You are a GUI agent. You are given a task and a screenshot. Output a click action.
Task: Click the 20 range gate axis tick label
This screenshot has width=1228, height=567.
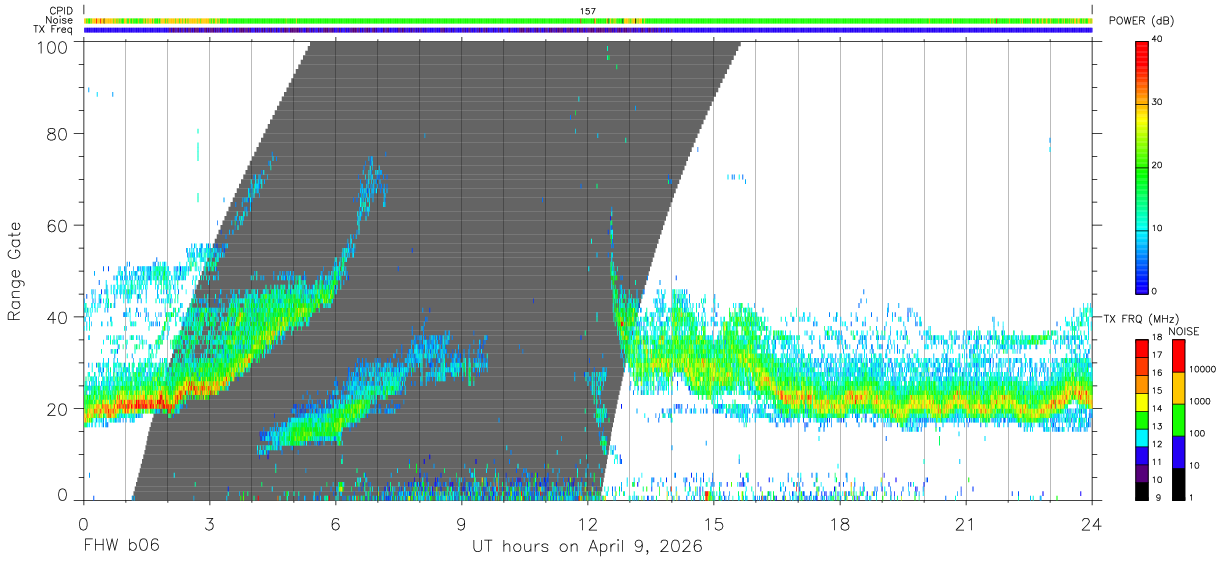coord(58,409)
